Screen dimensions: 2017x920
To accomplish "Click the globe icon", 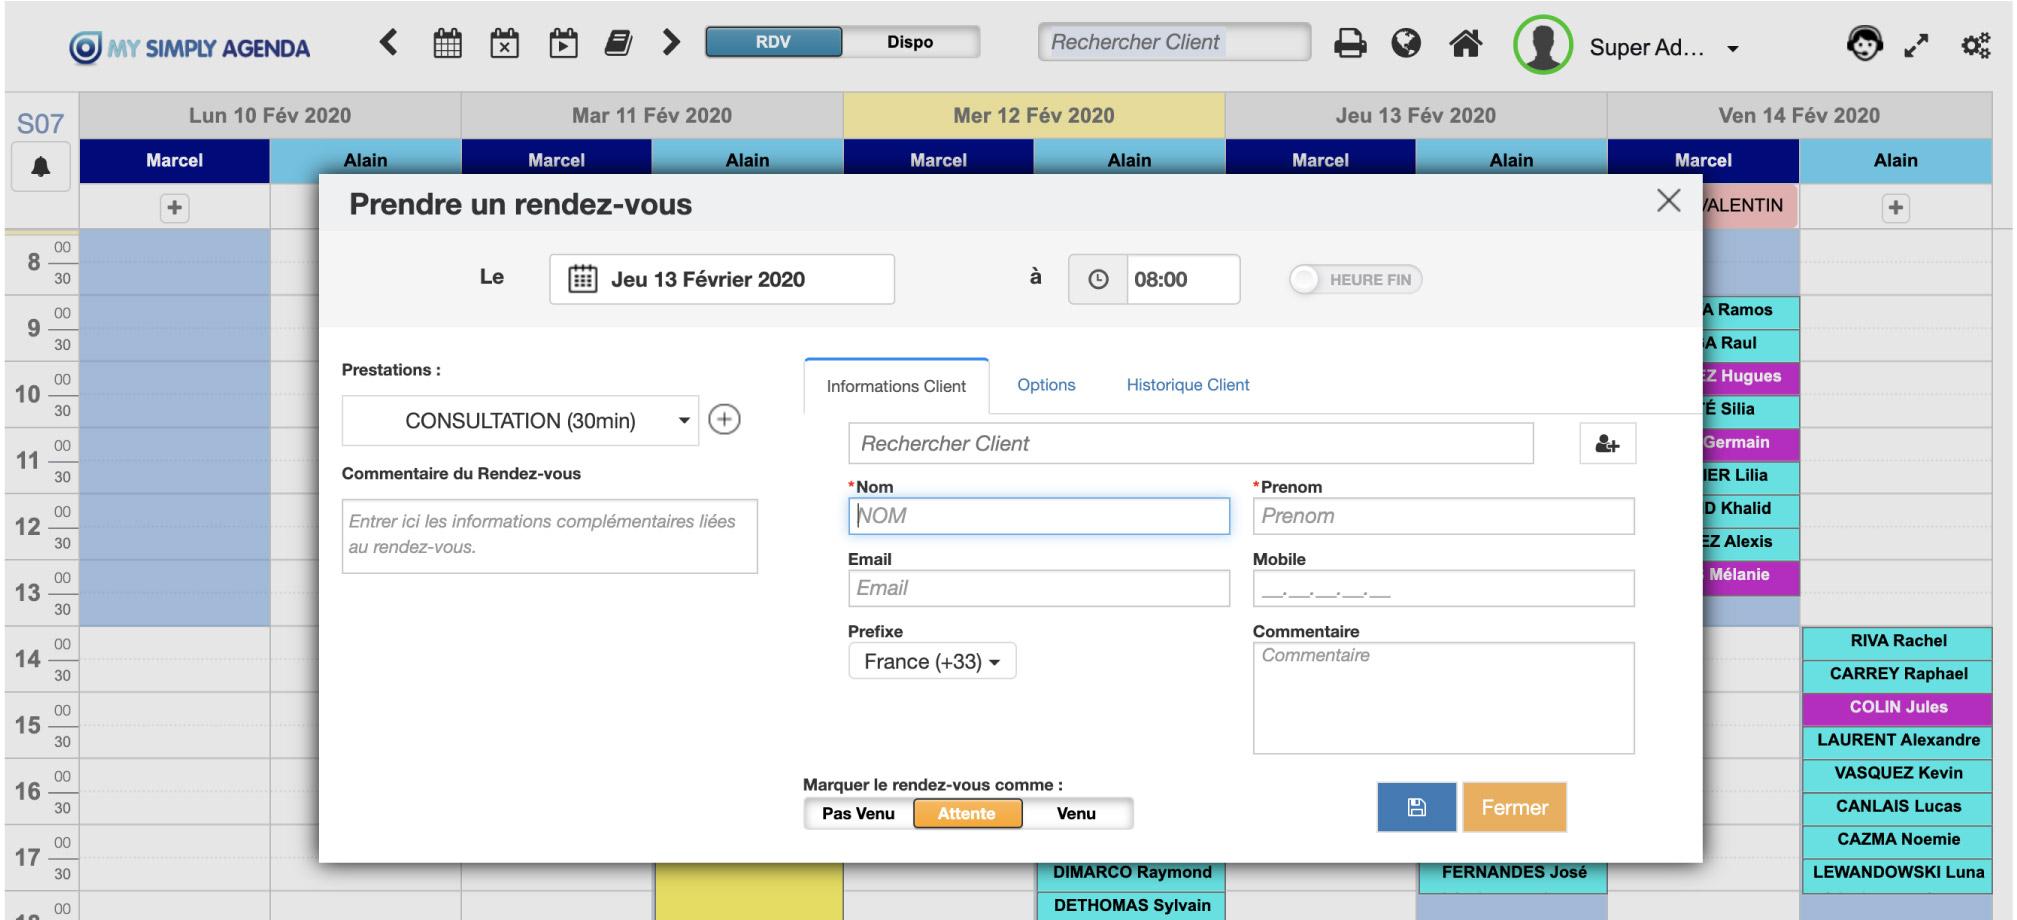I will tap(1406, 43).
